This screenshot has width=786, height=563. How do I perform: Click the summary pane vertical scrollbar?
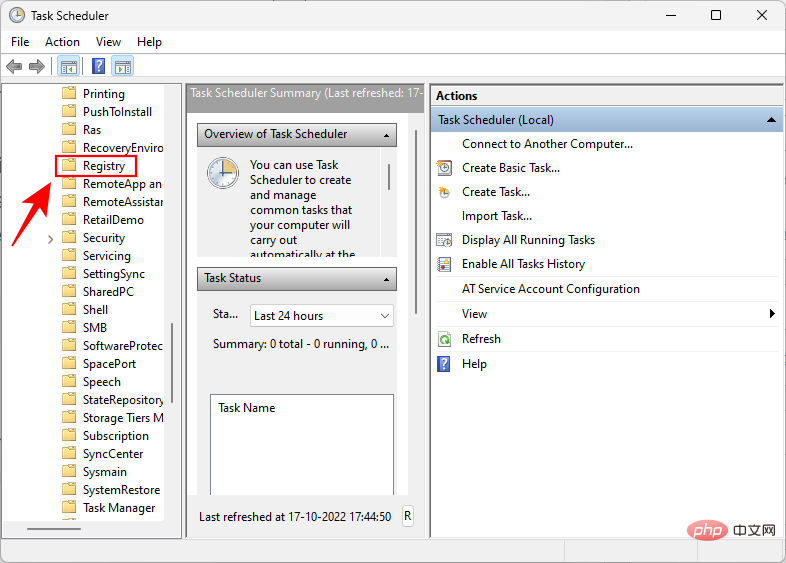tap(416, 222)
